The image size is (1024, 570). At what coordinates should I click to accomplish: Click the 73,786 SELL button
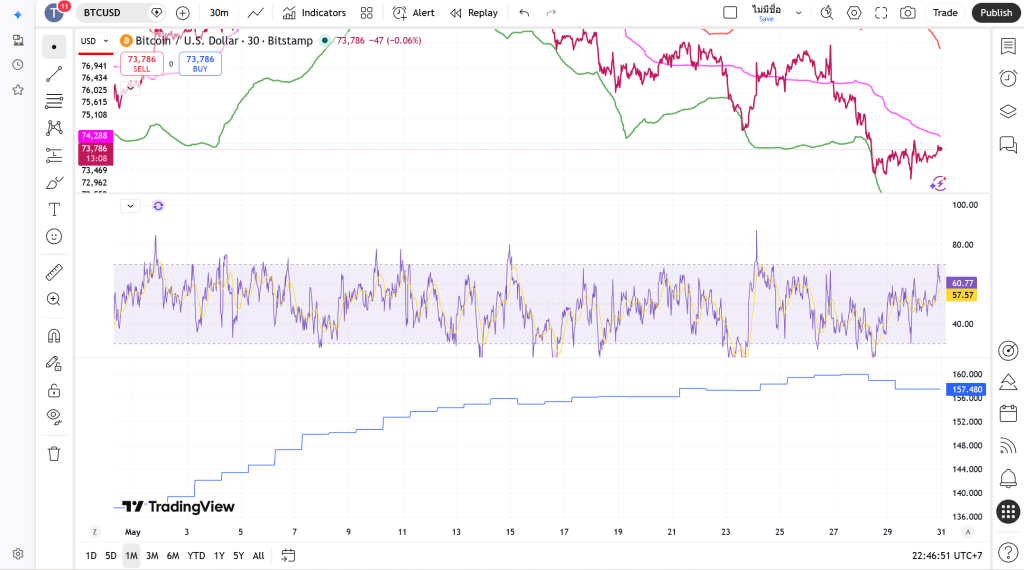[142, 63]
